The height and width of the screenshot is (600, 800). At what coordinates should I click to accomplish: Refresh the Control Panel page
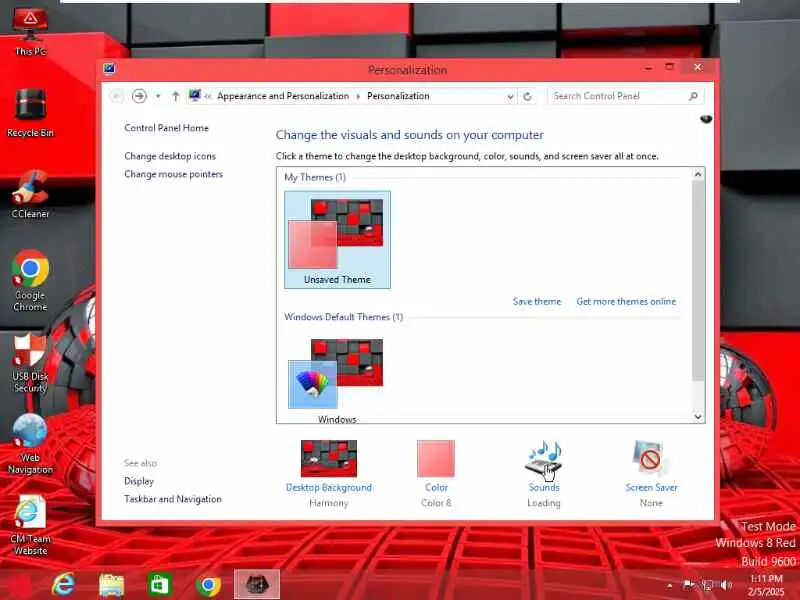[528, 96]
